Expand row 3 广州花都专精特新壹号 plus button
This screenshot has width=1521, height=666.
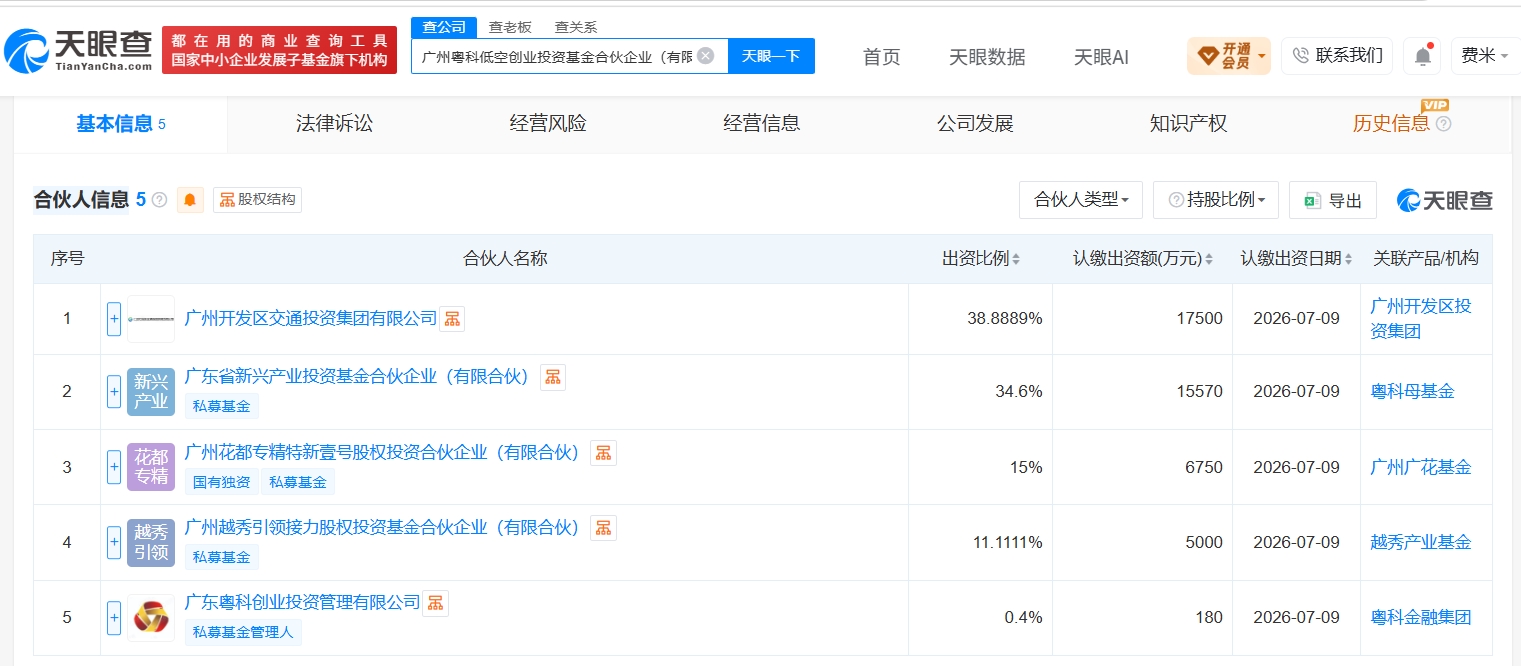pyautogui.click(x=114, y=467)
